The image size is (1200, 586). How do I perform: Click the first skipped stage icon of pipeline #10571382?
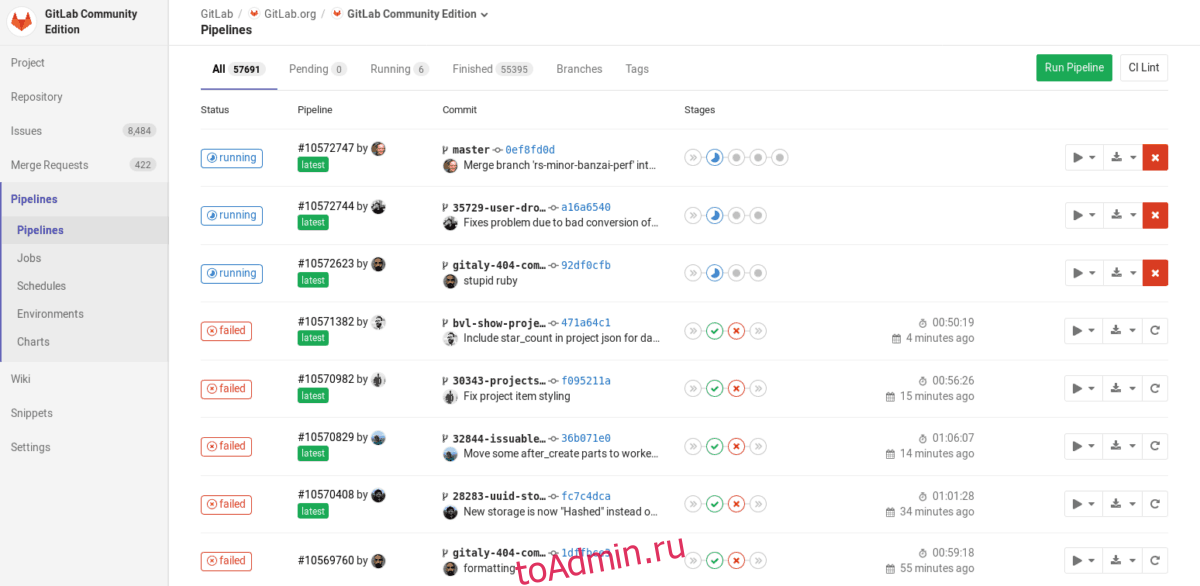pos(692,331)
